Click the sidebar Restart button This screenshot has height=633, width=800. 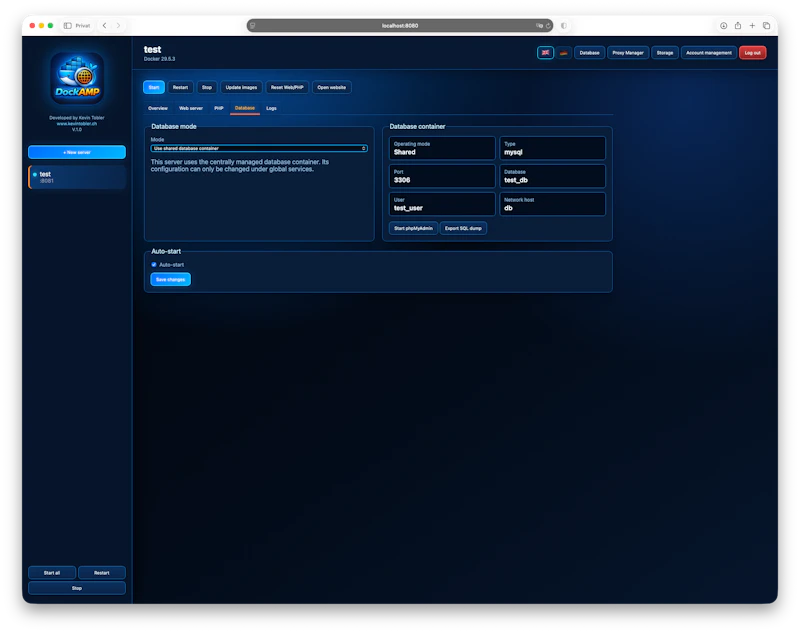click(102, 573)
